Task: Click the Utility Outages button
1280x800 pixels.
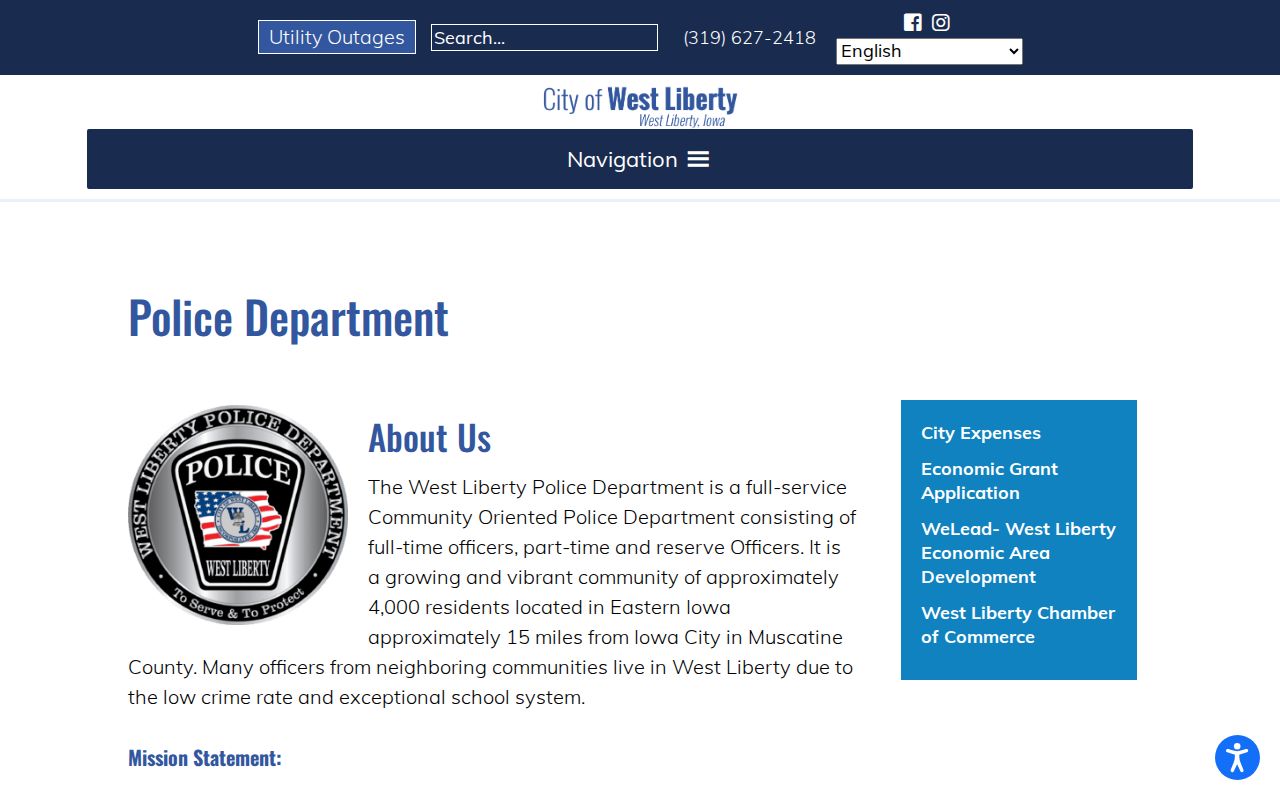Action: [337, 37]
